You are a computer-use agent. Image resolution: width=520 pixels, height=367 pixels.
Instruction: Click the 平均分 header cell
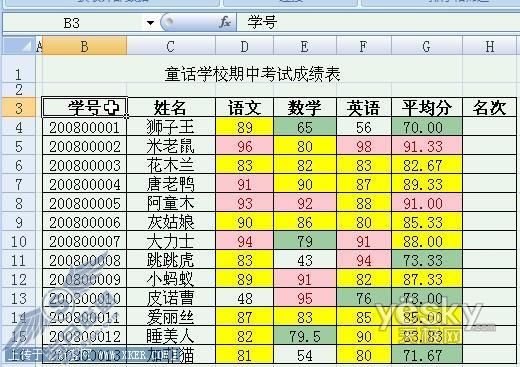point(427,107)
